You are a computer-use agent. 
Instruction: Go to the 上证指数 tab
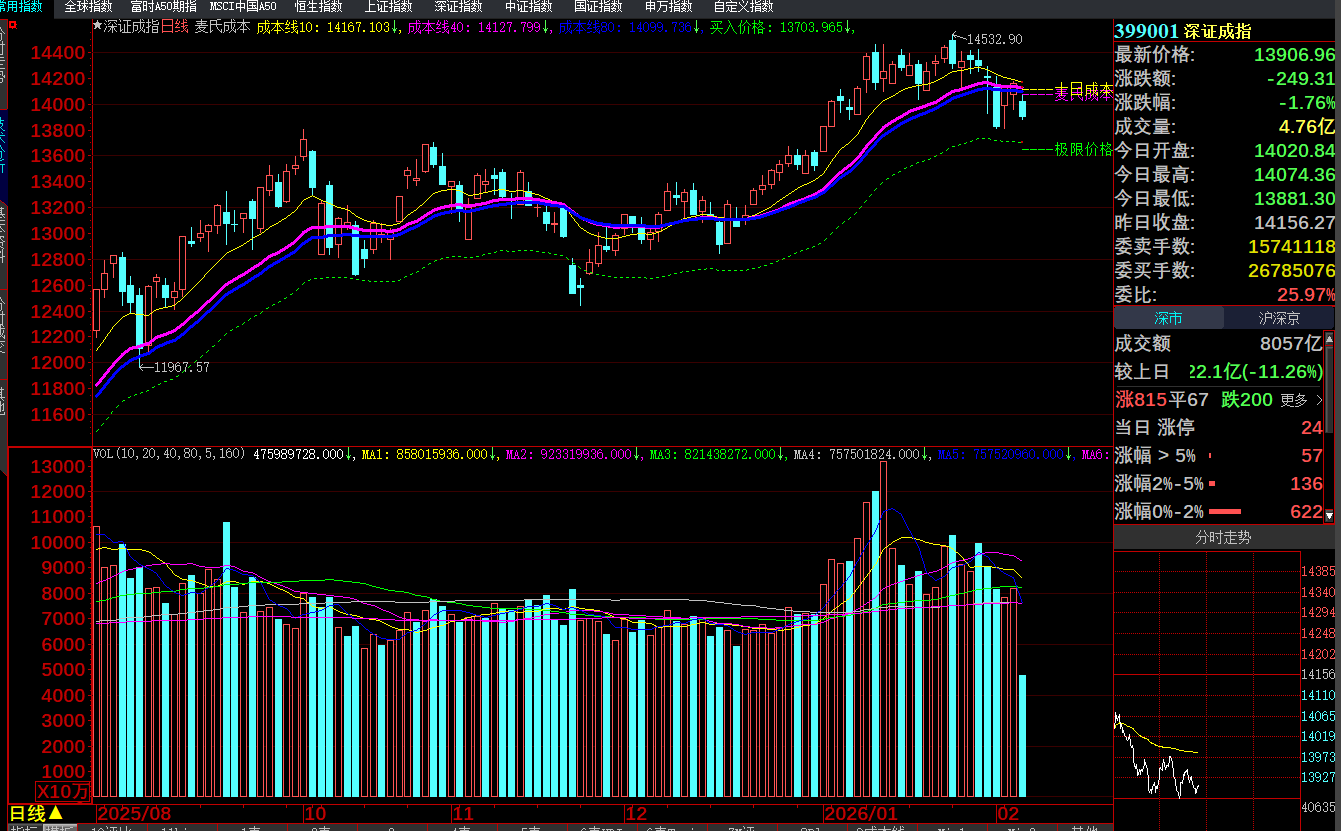point(388,7)
